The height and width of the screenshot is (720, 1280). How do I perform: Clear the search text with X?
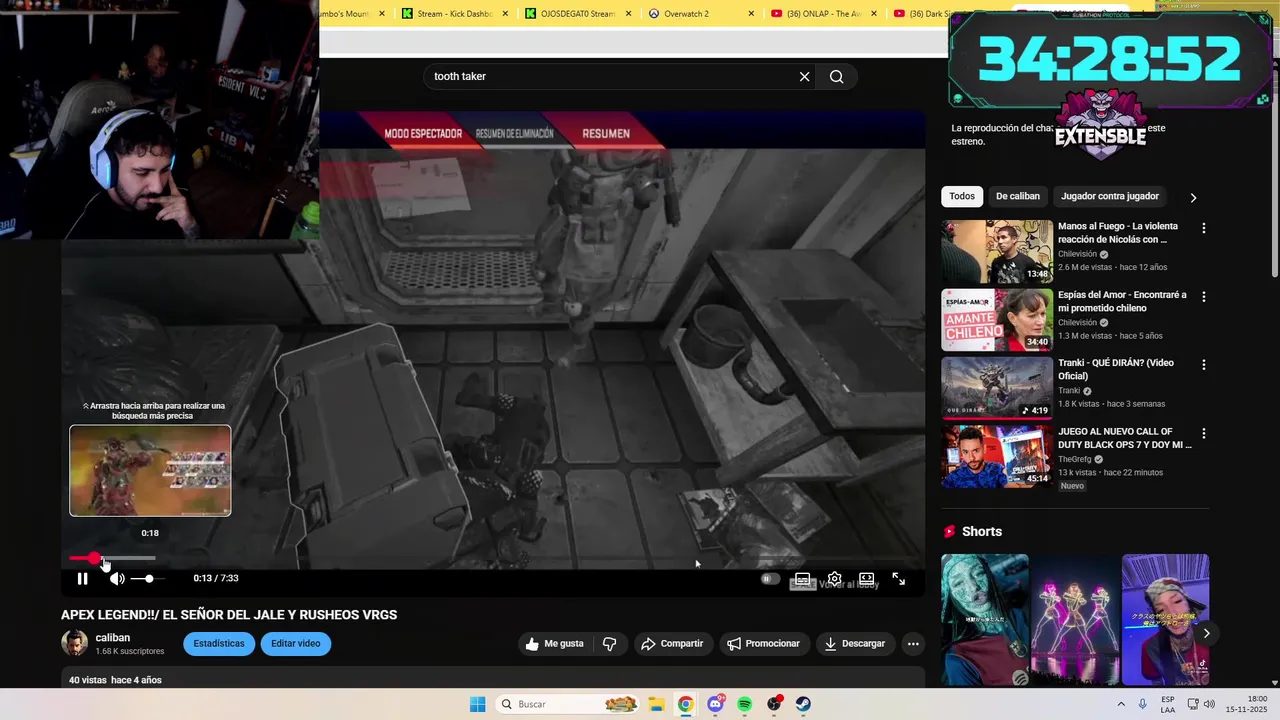click(804, 77)
